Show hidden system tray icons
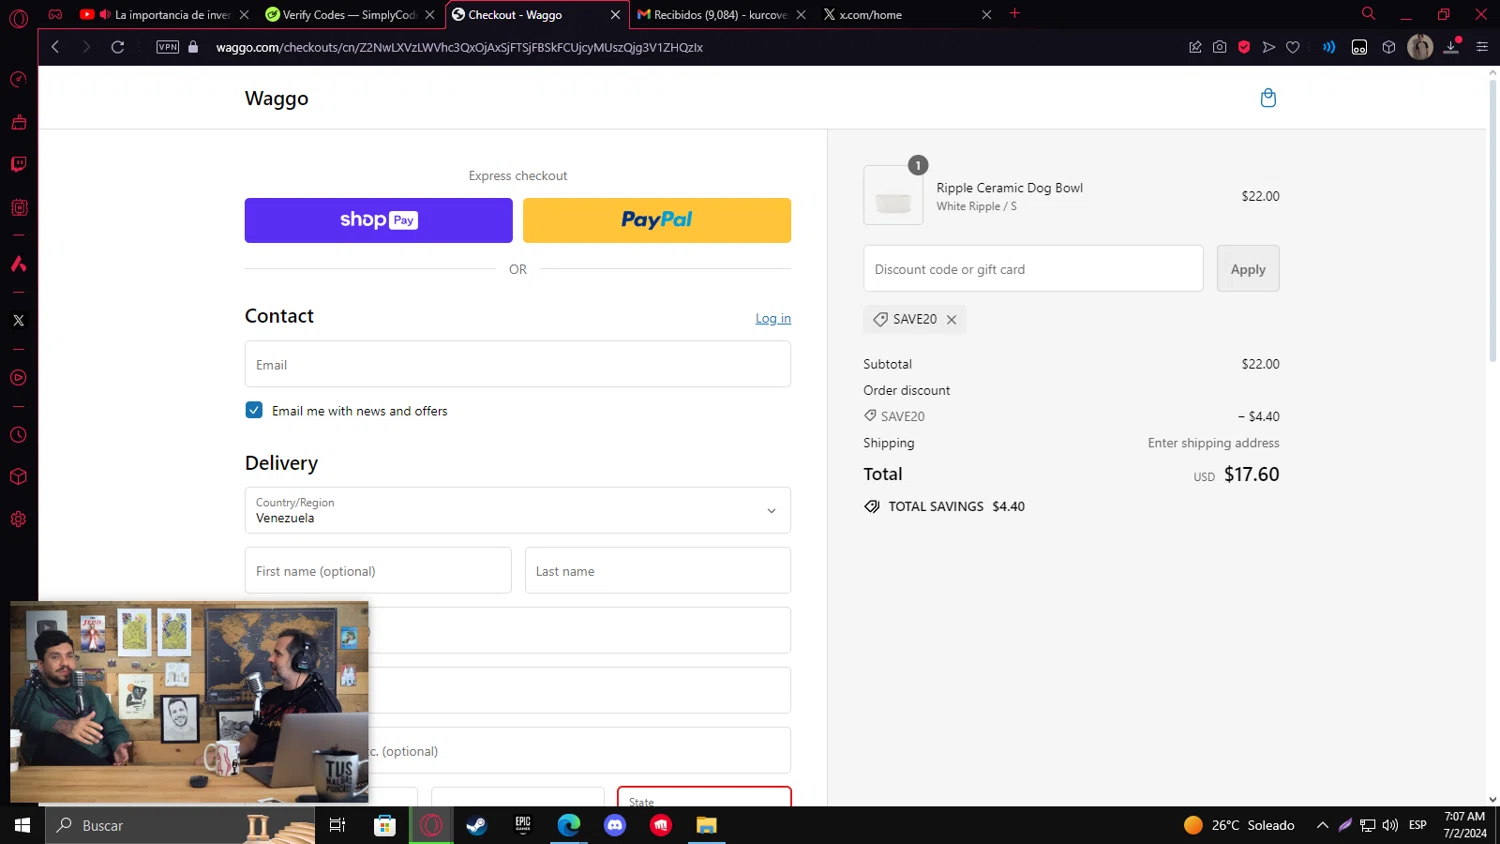 (x=1322, y=825)
